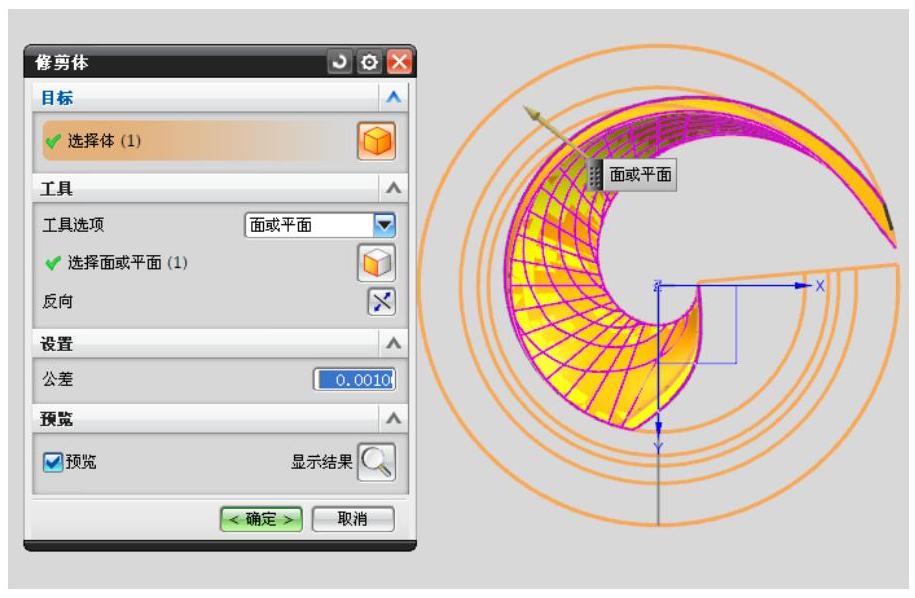Viewport: 915px width, 598px height.
Task: Click the 反向 label
Action: point(58,302)
